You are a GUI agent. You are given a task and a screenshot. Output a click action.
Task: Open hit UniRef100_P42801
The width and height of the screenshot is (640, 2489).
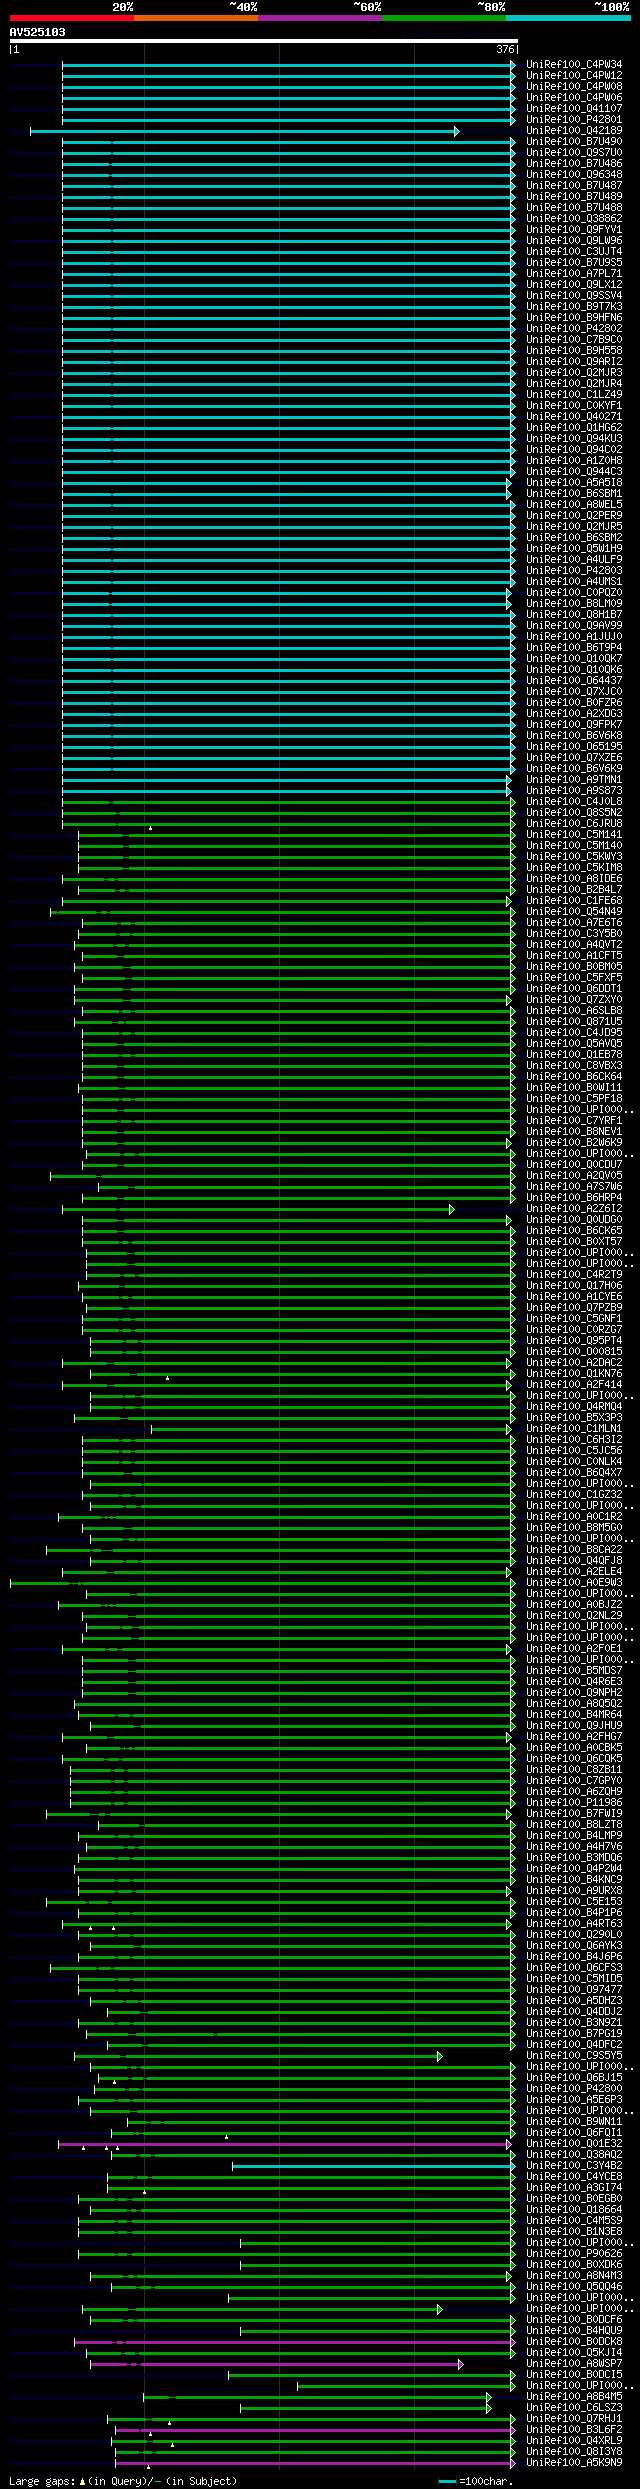coord(574,120)
